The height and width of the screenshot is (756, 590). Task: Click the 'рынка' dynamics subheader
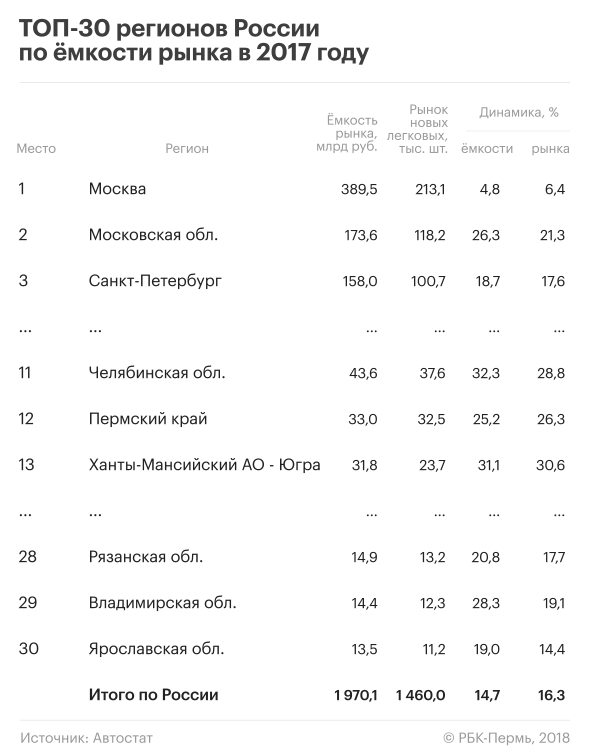click(550, 149)
